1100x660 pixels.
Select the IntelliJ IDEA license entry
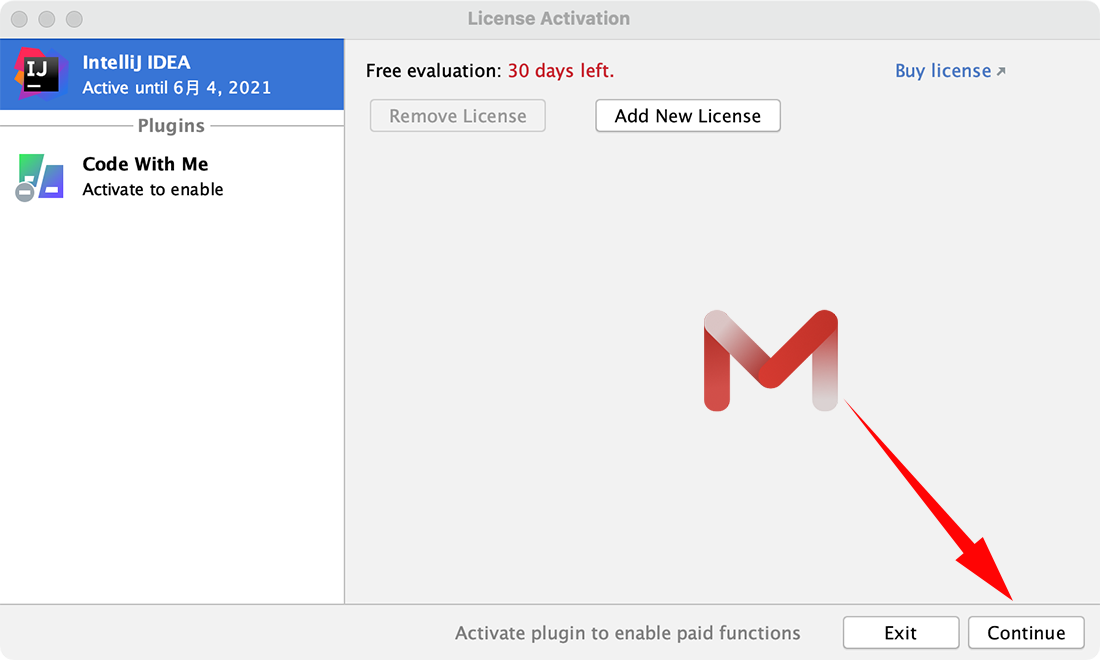tap(172, 74)
